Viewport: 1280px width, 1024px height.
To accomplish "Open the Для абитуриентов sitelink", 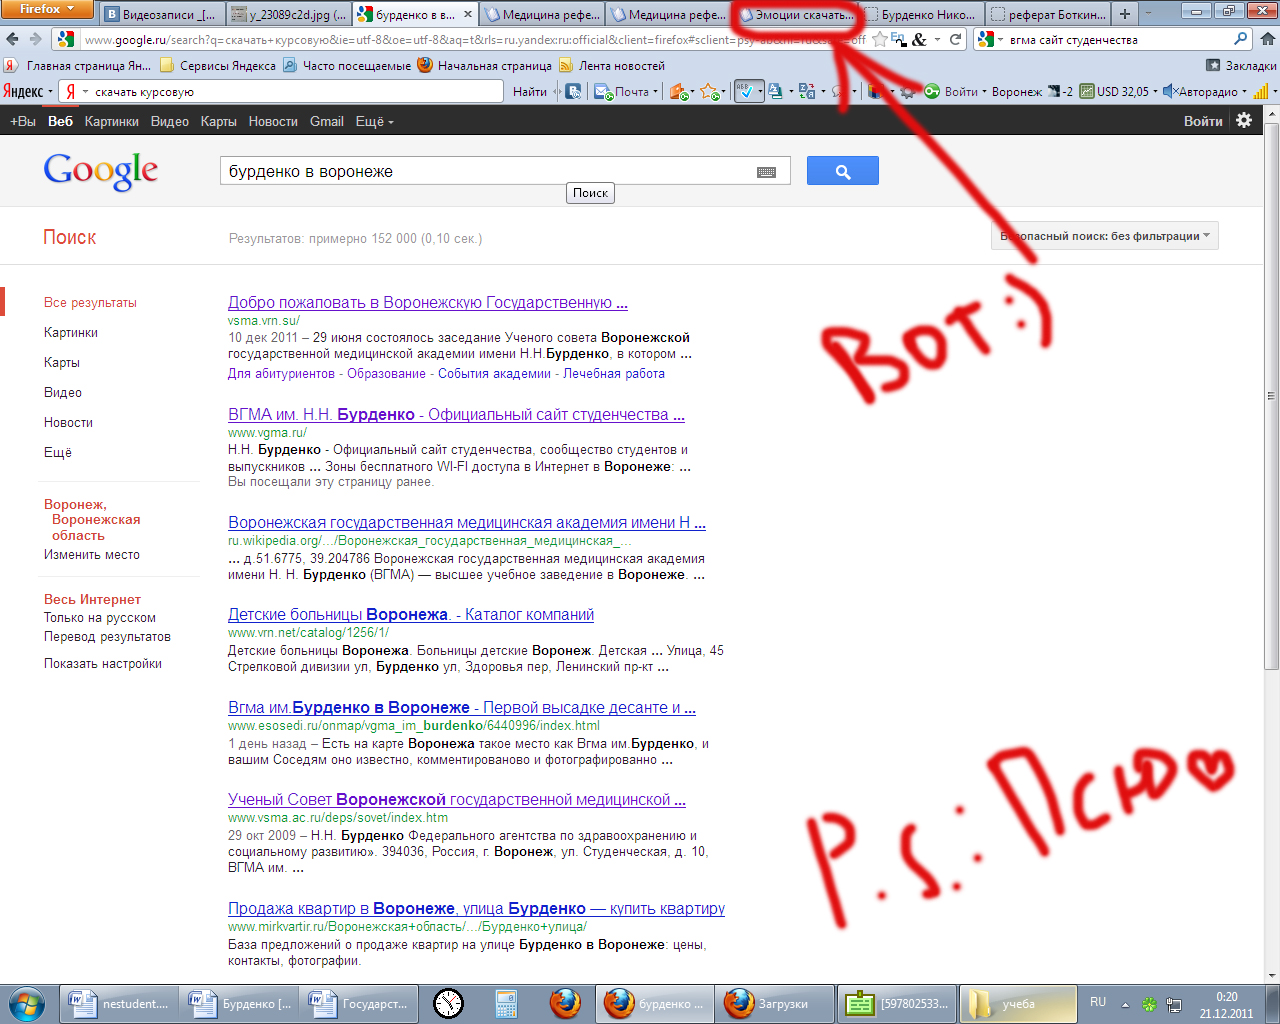I will 281,373.
